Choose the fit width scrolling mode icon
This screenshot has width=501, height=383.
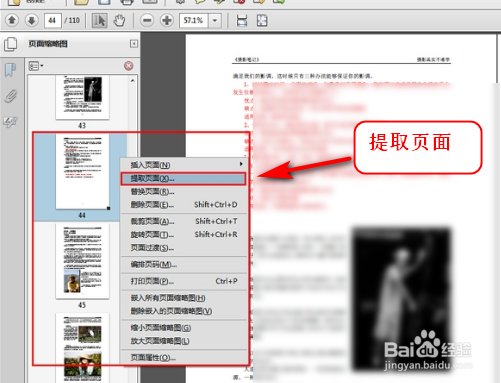242,20
